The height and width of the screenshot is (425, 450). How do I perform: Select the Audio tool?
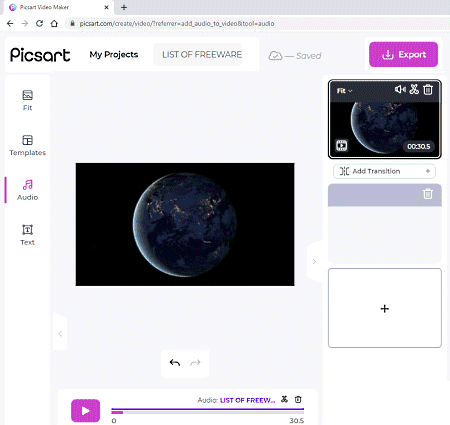coord(27,190)
